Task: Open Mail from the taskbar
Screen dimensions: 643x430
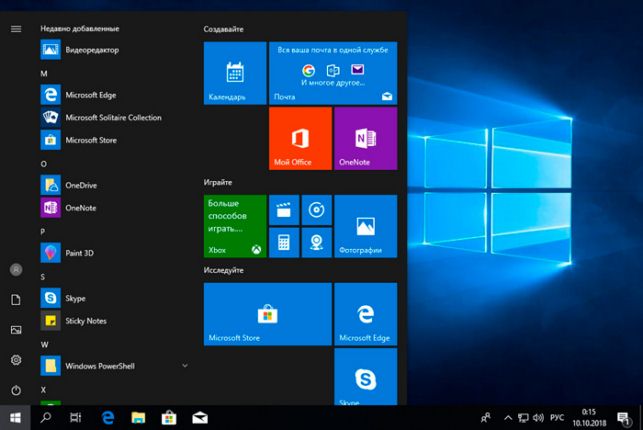Action: tap(200, 418)
